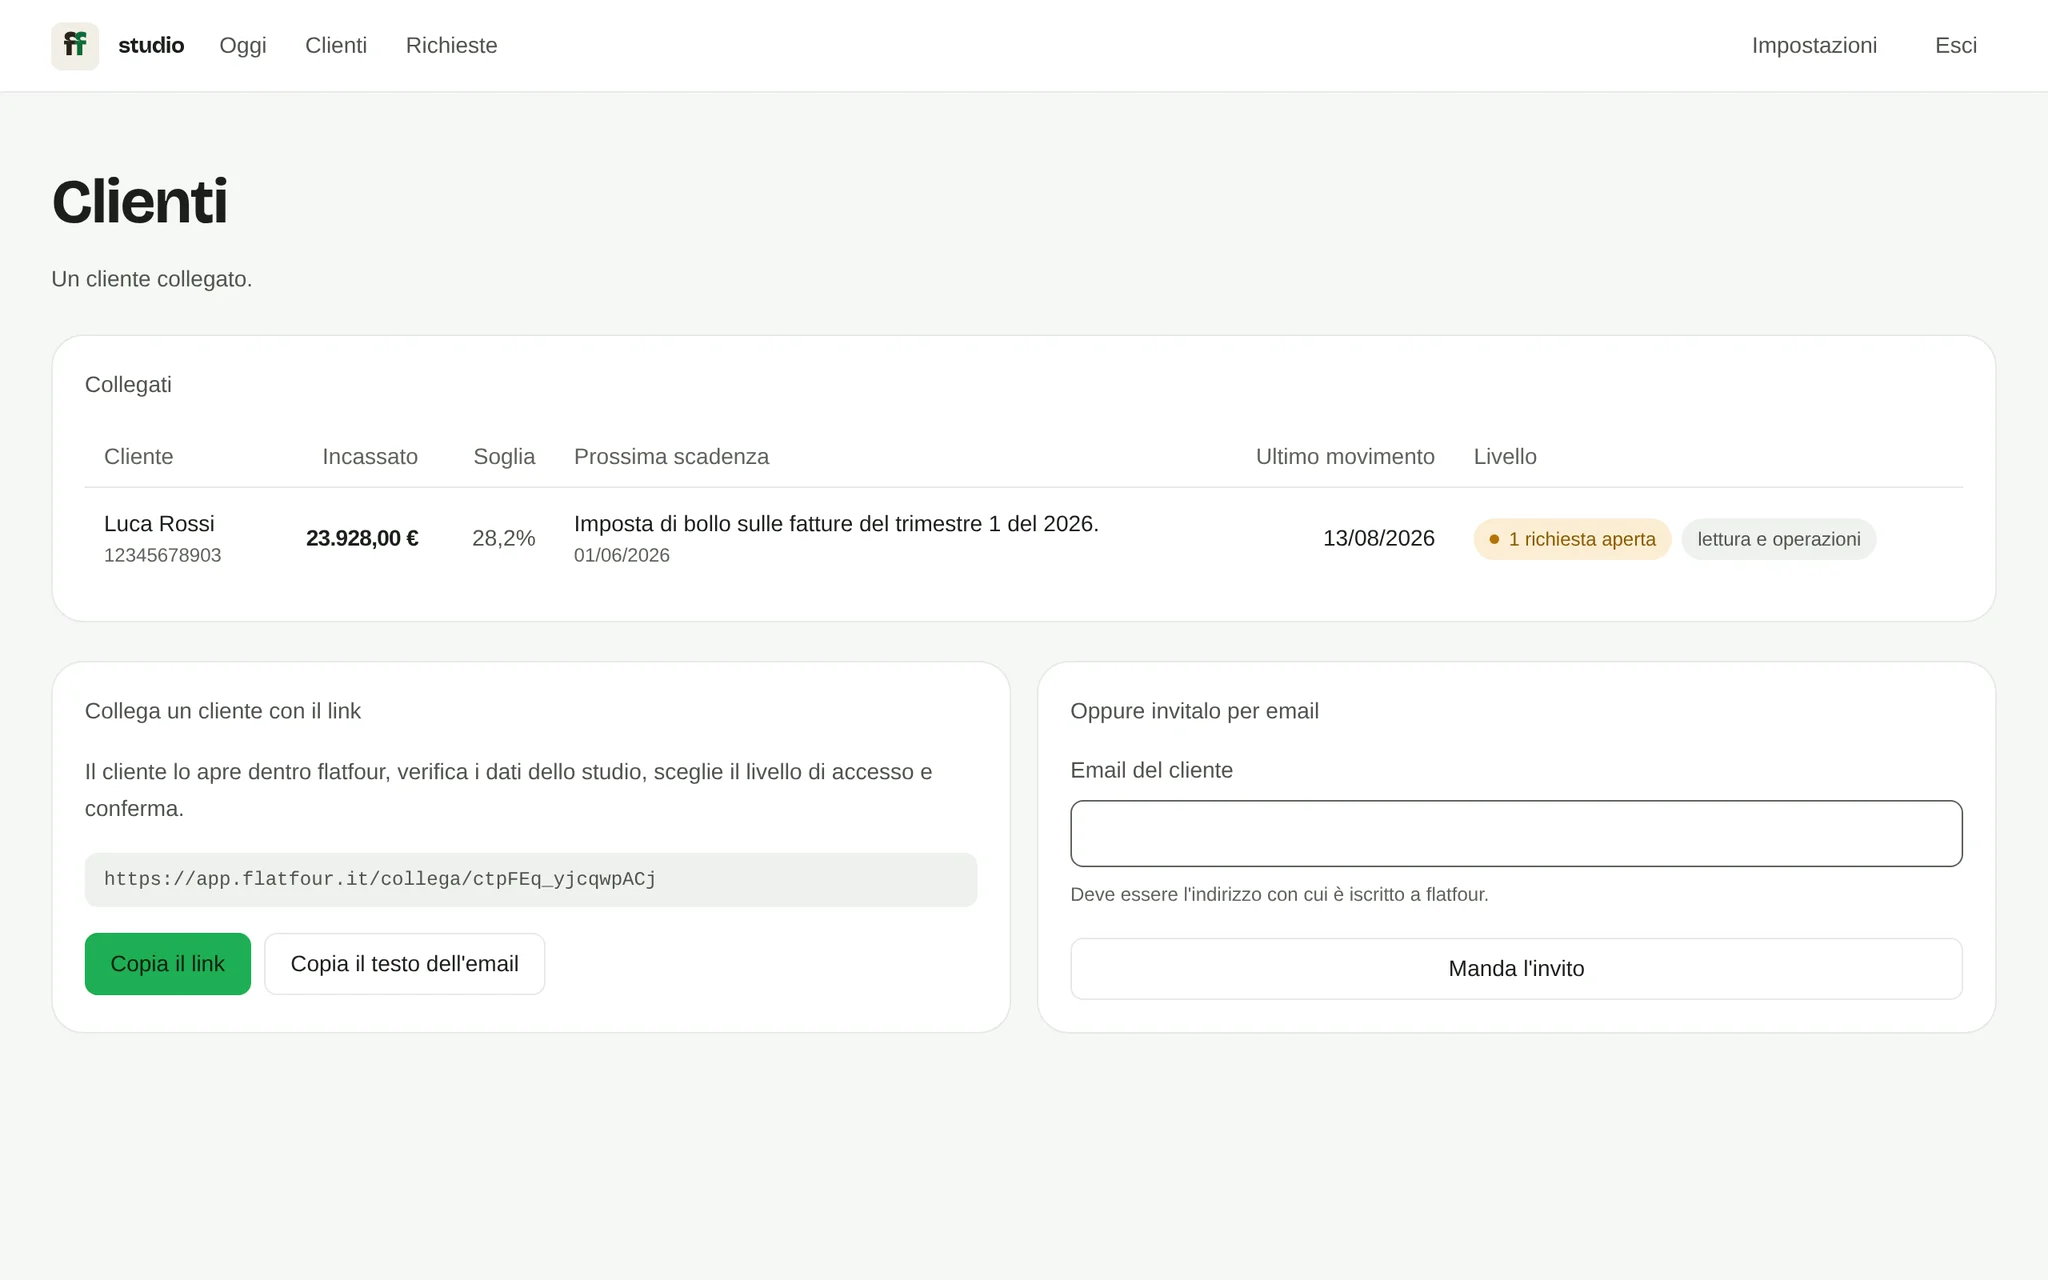Click the Prossima scadenza column header
The height and width of the screenshot is (1280, 2048).
[x=671, y=456]
